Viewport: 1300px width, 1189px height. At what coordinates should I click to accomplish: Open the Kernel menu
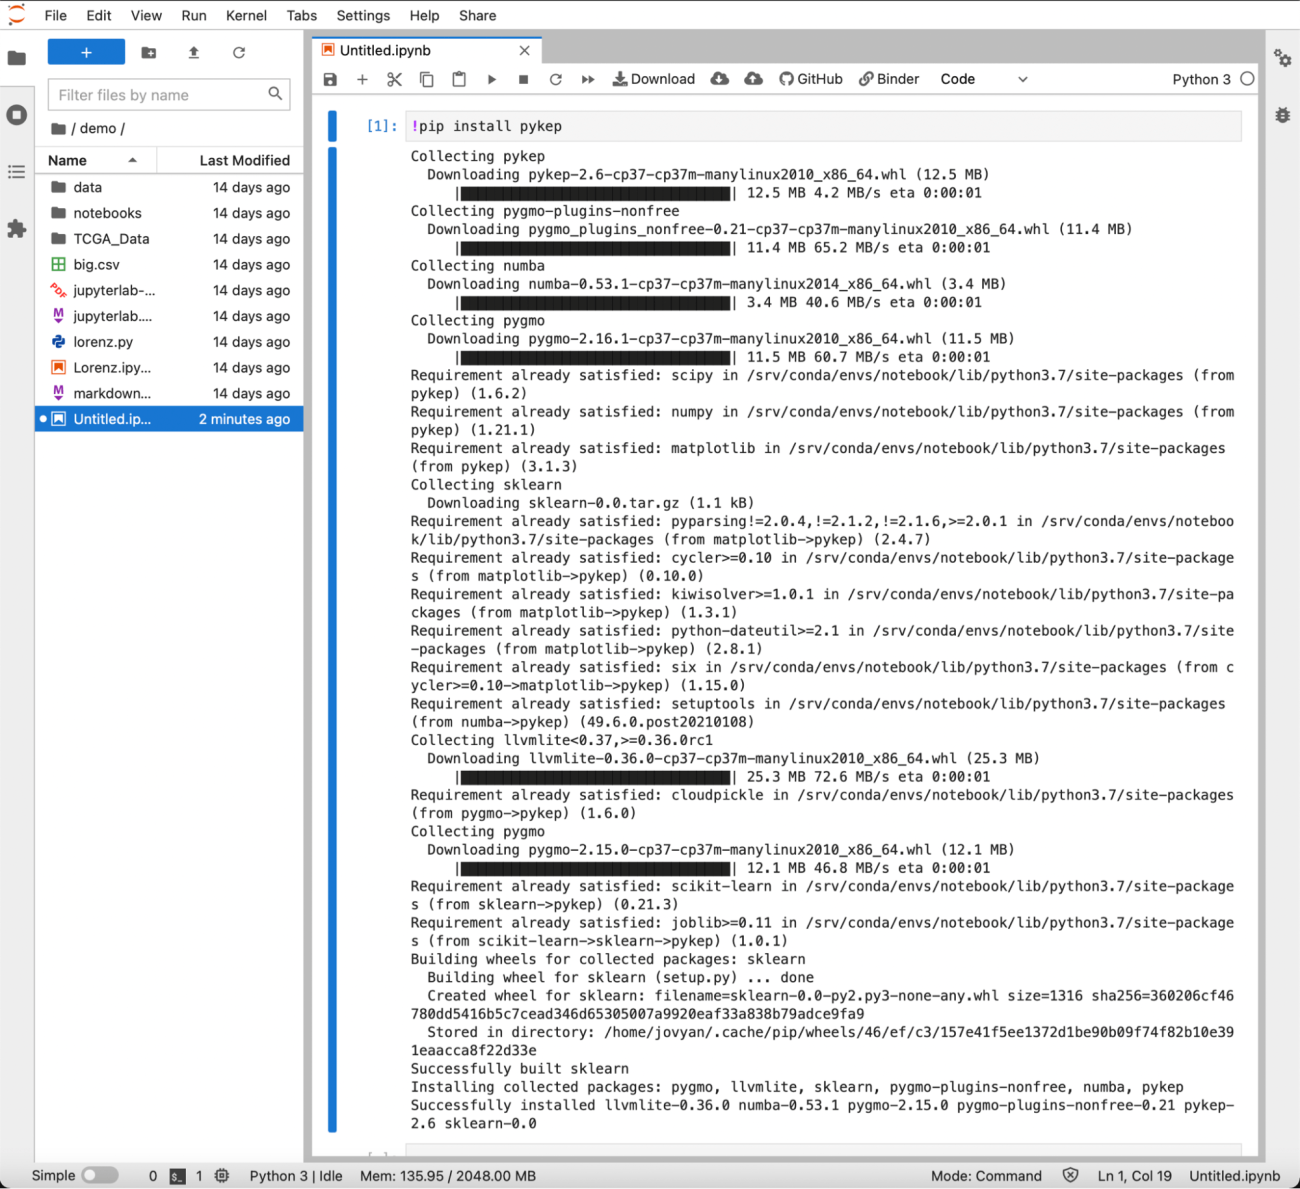[246, 15]
